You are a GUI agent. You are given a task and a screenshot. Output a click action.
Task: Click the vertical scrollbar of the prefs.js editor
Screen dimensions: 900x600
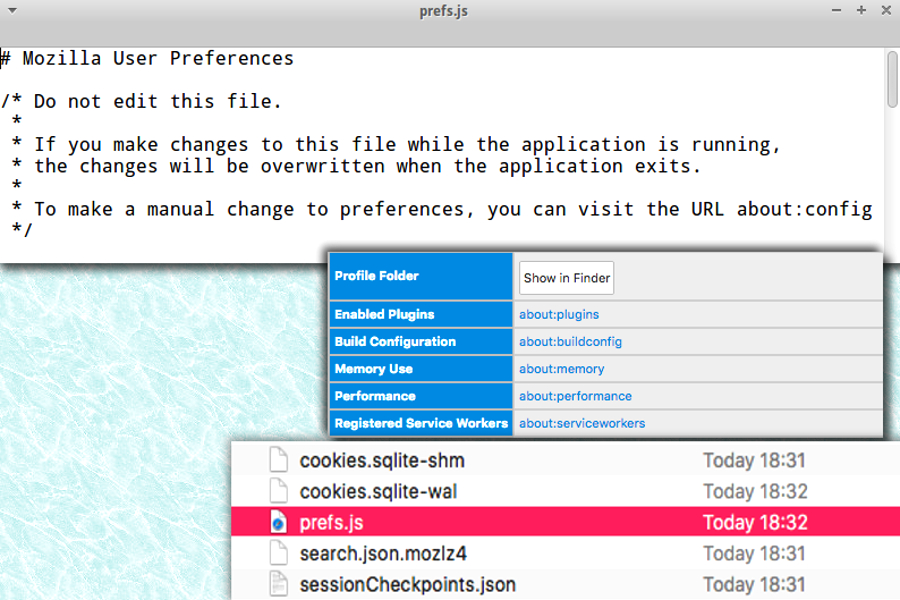pyautogui.click(x=892, y=79)
